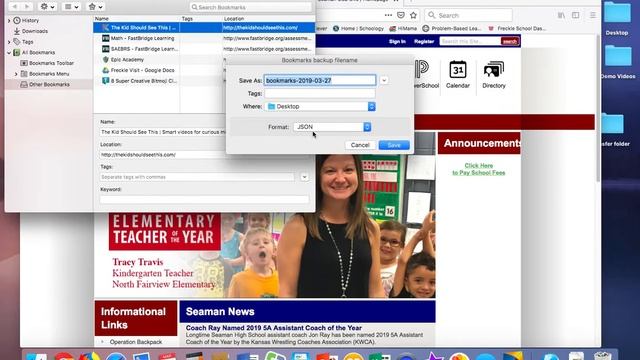
Task: Click Save in backup dialog
Action: (394, 145)
